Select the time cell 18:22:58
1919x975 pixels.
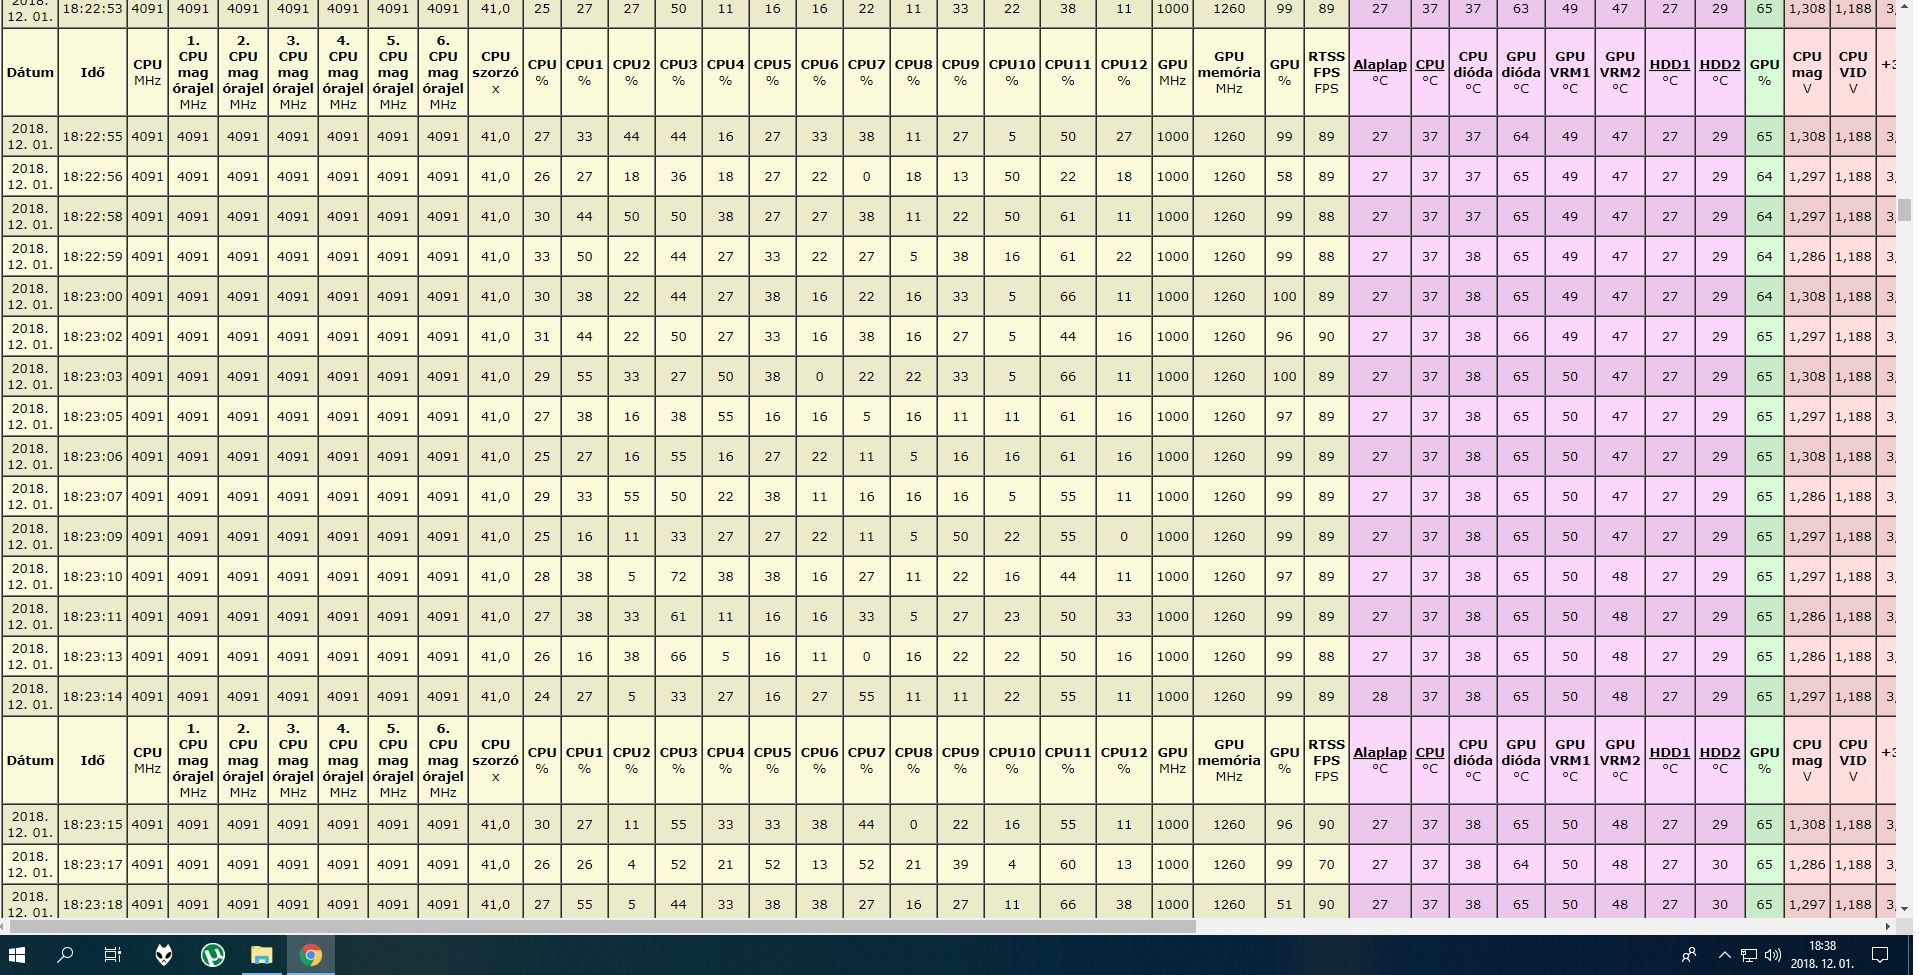coord(92,216)
